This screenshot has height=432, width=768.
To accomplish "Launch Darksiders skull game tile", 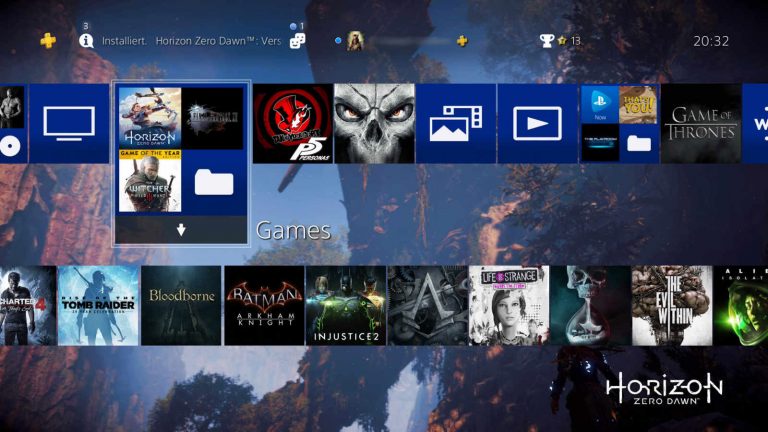I will (373, 123).
